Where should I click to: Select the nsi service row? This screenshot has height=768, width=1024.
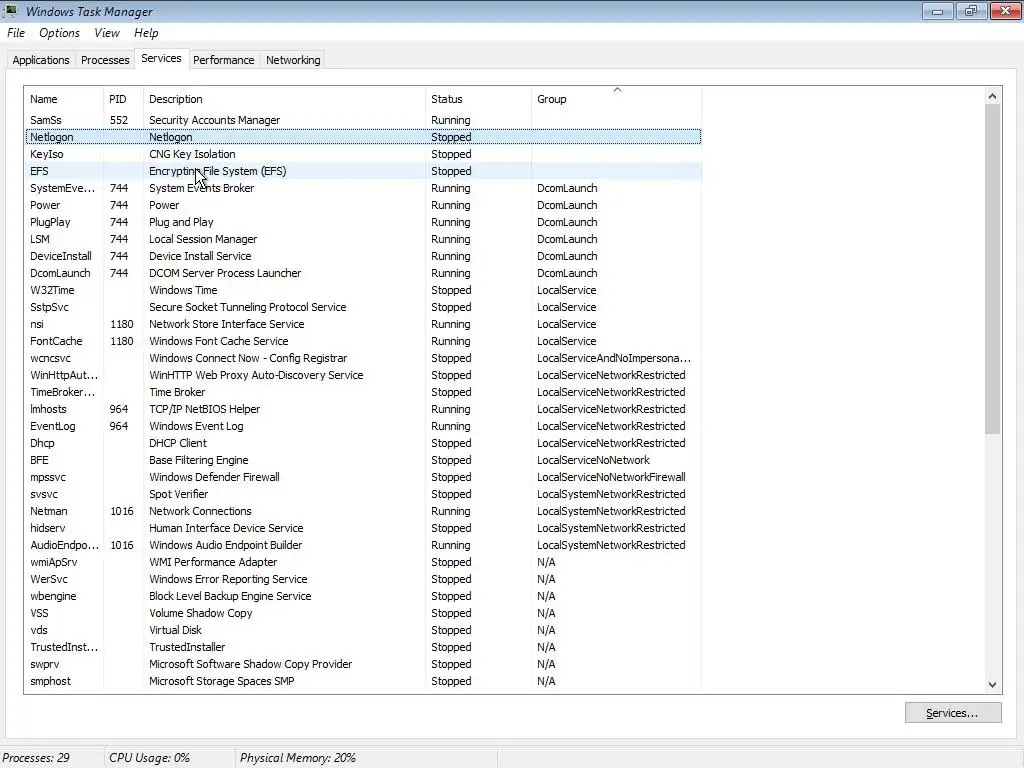363,324
